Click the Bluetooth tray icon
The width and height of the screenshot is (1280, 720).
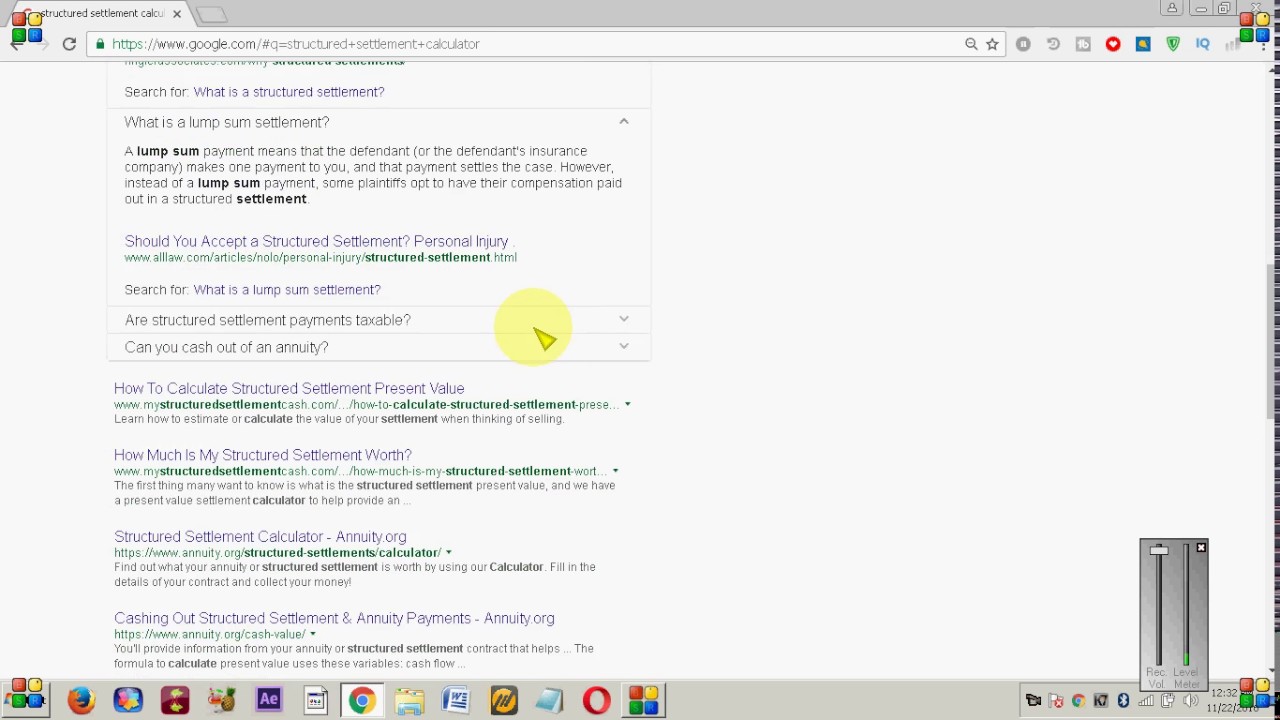click(x=1123, y=701)
